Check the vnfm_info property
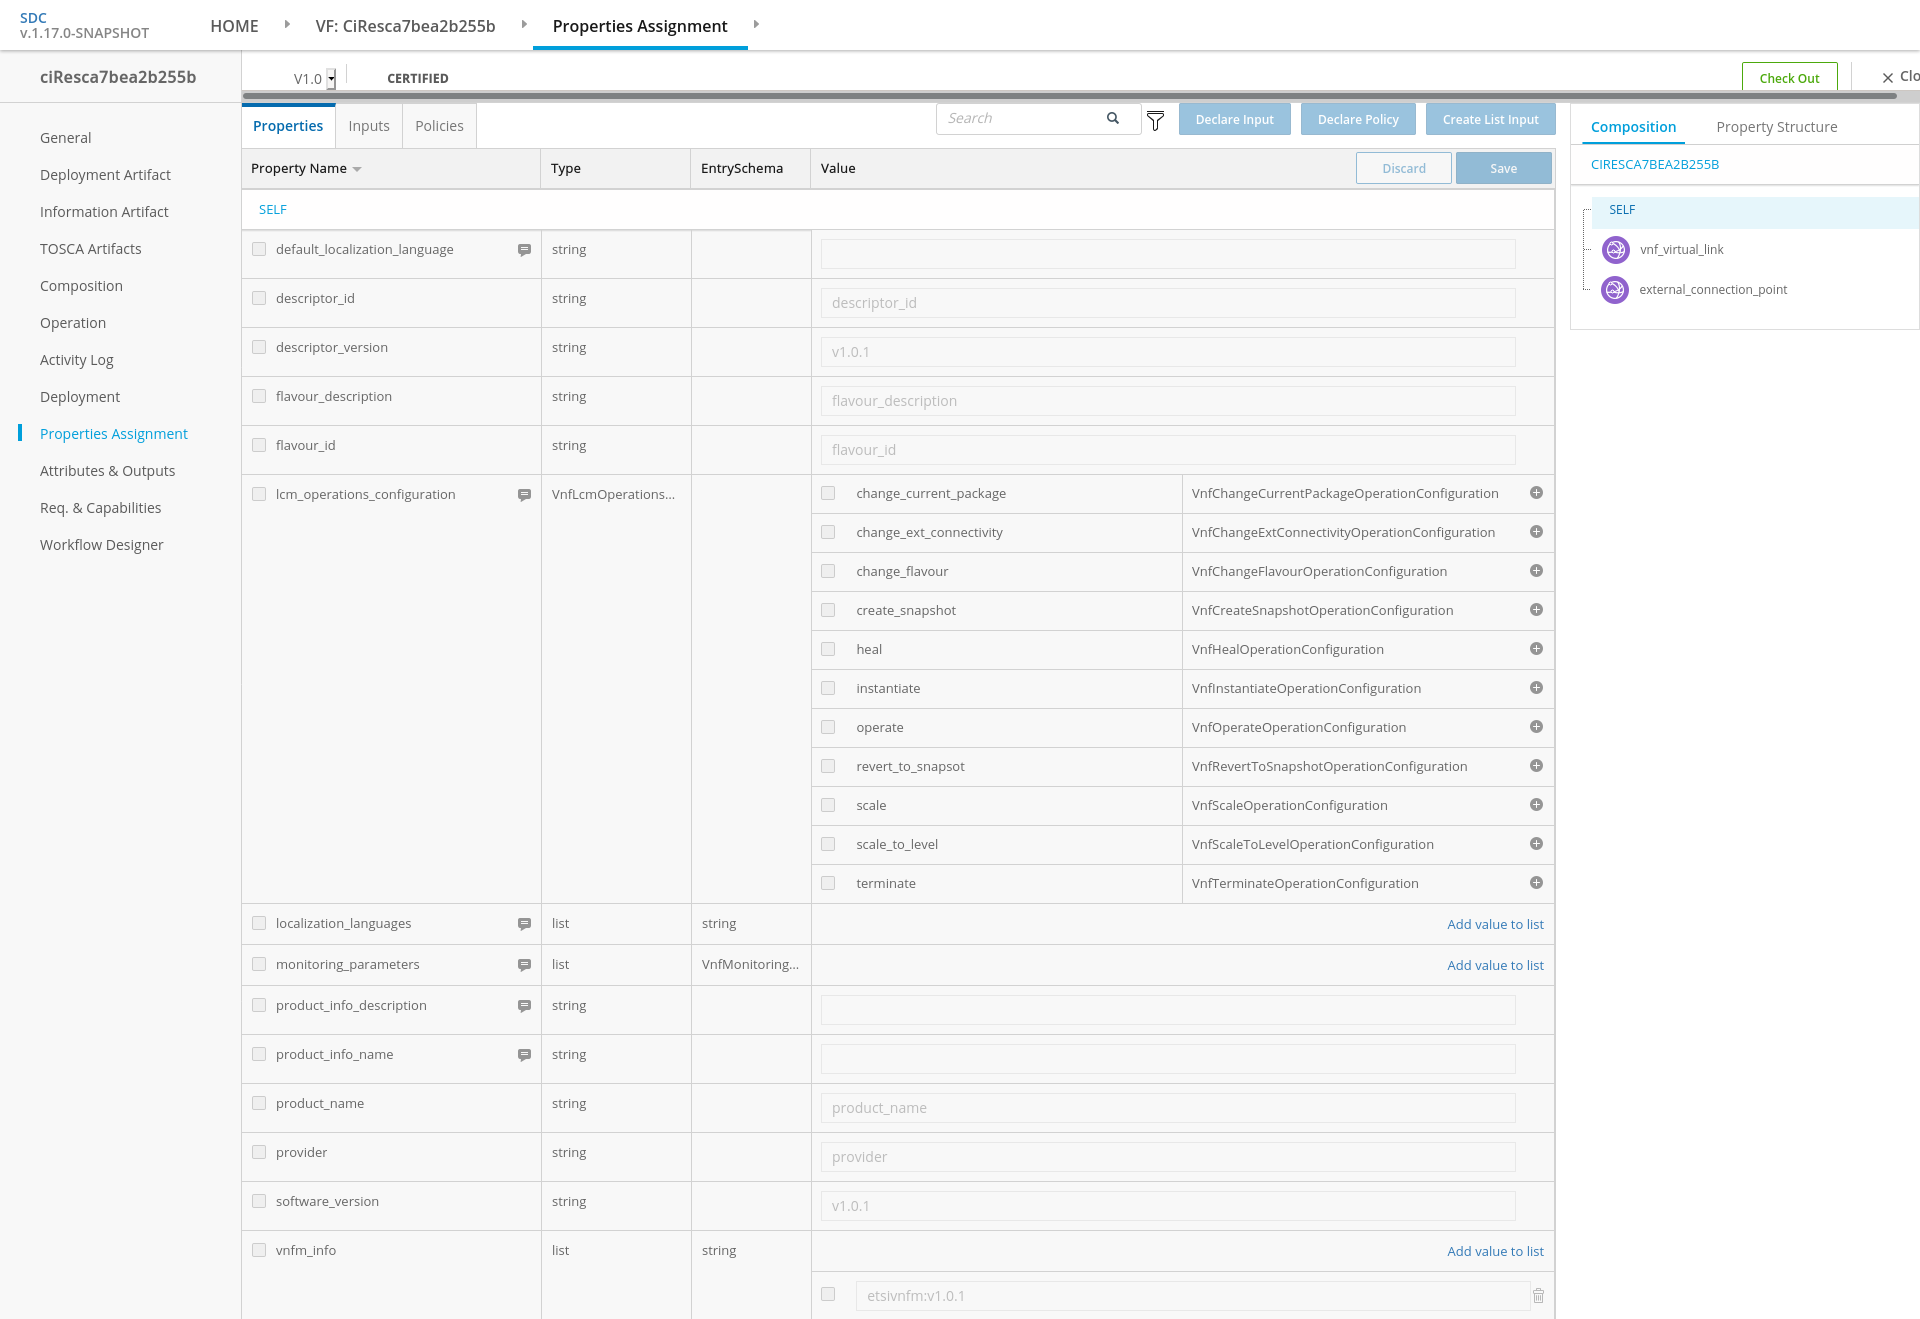Screen dimensions: 1920x1319 (x=259, y=1250)
